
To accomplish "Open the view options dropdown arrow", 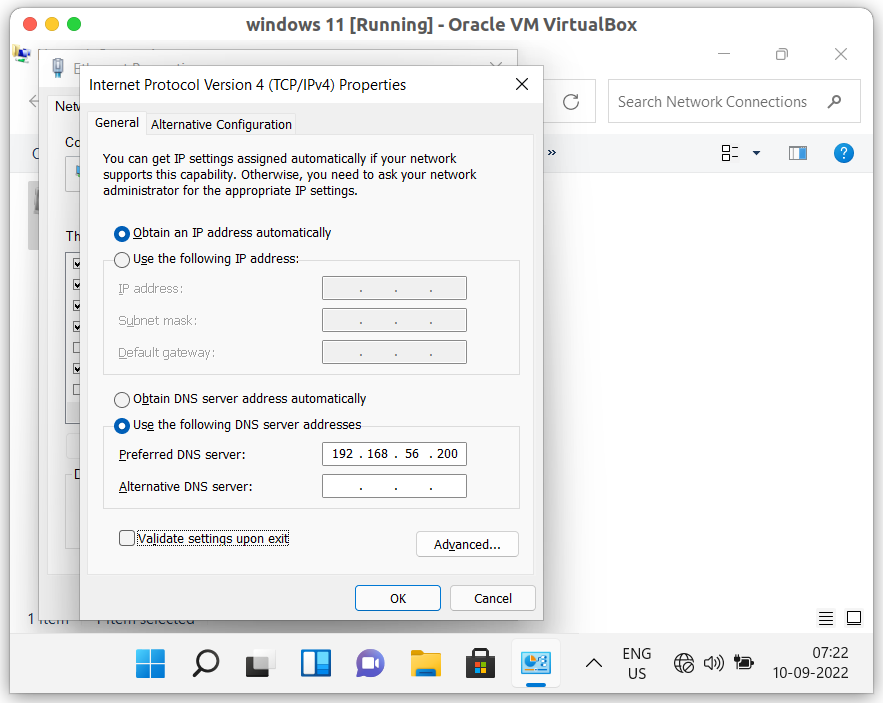I will coord(756,153).
